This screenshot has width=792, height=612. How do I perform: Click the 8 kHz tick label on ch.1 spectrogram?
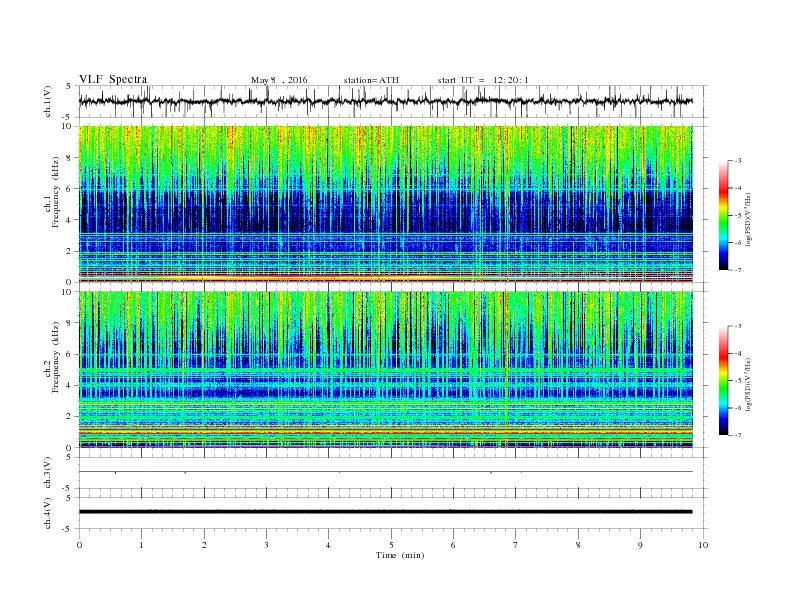pyautogui.click(x=70, y=158)
